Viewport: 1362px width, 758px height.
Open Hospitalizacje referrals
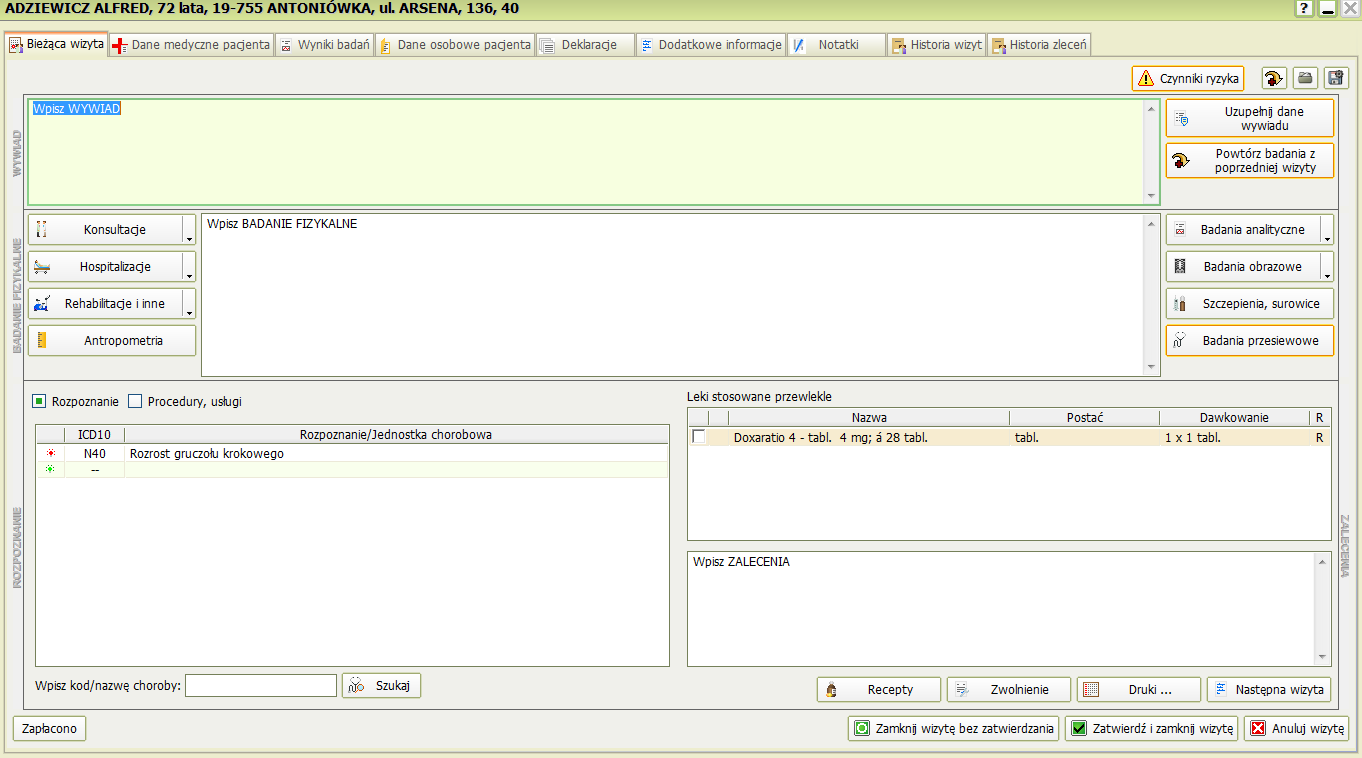(105, 267)
